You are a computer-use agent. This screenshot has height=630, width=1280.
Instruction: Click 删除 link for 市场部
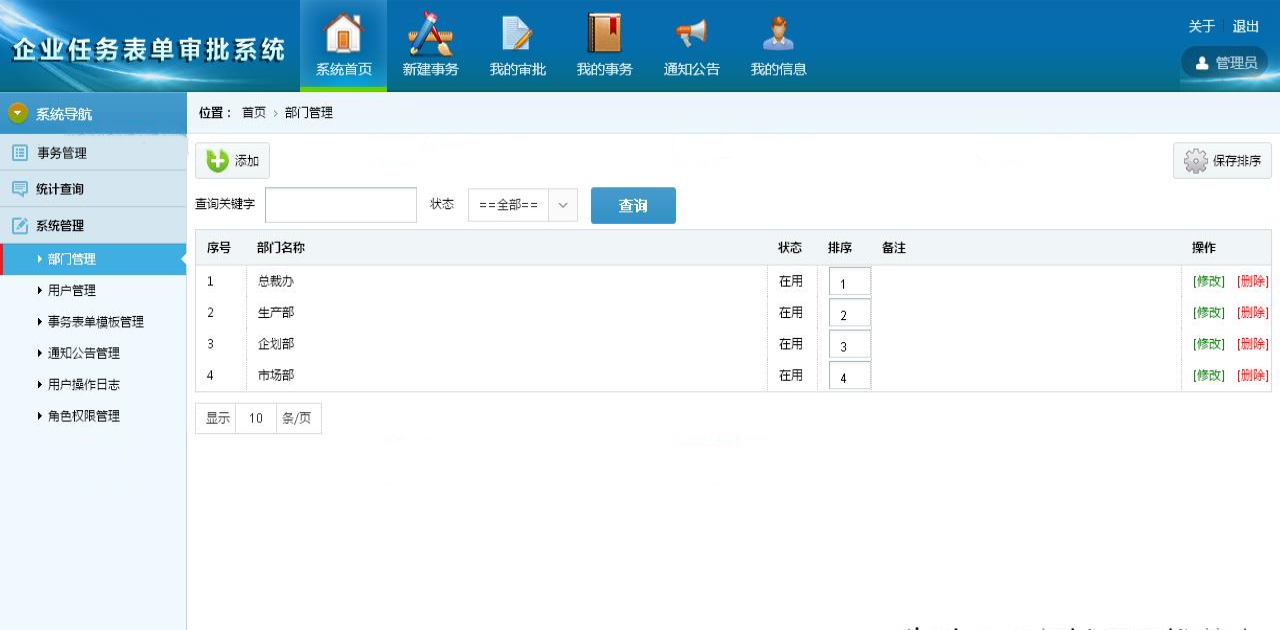[1252, 376]
